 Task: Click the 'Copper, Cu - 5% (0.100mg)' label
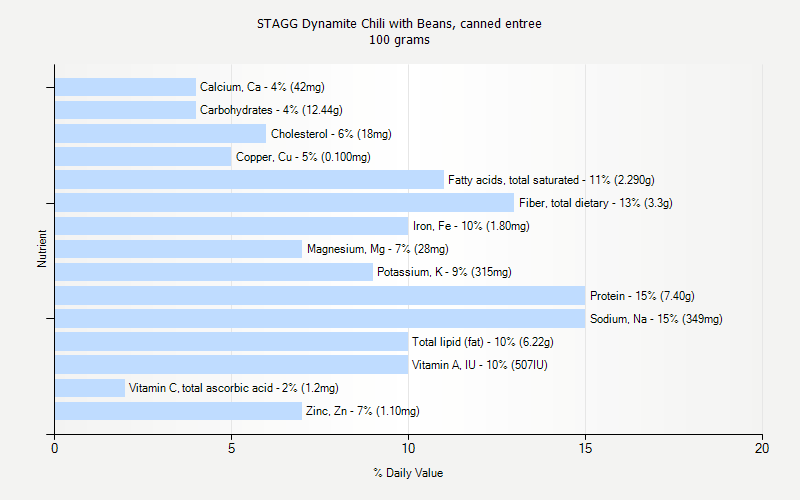point(303,157)
